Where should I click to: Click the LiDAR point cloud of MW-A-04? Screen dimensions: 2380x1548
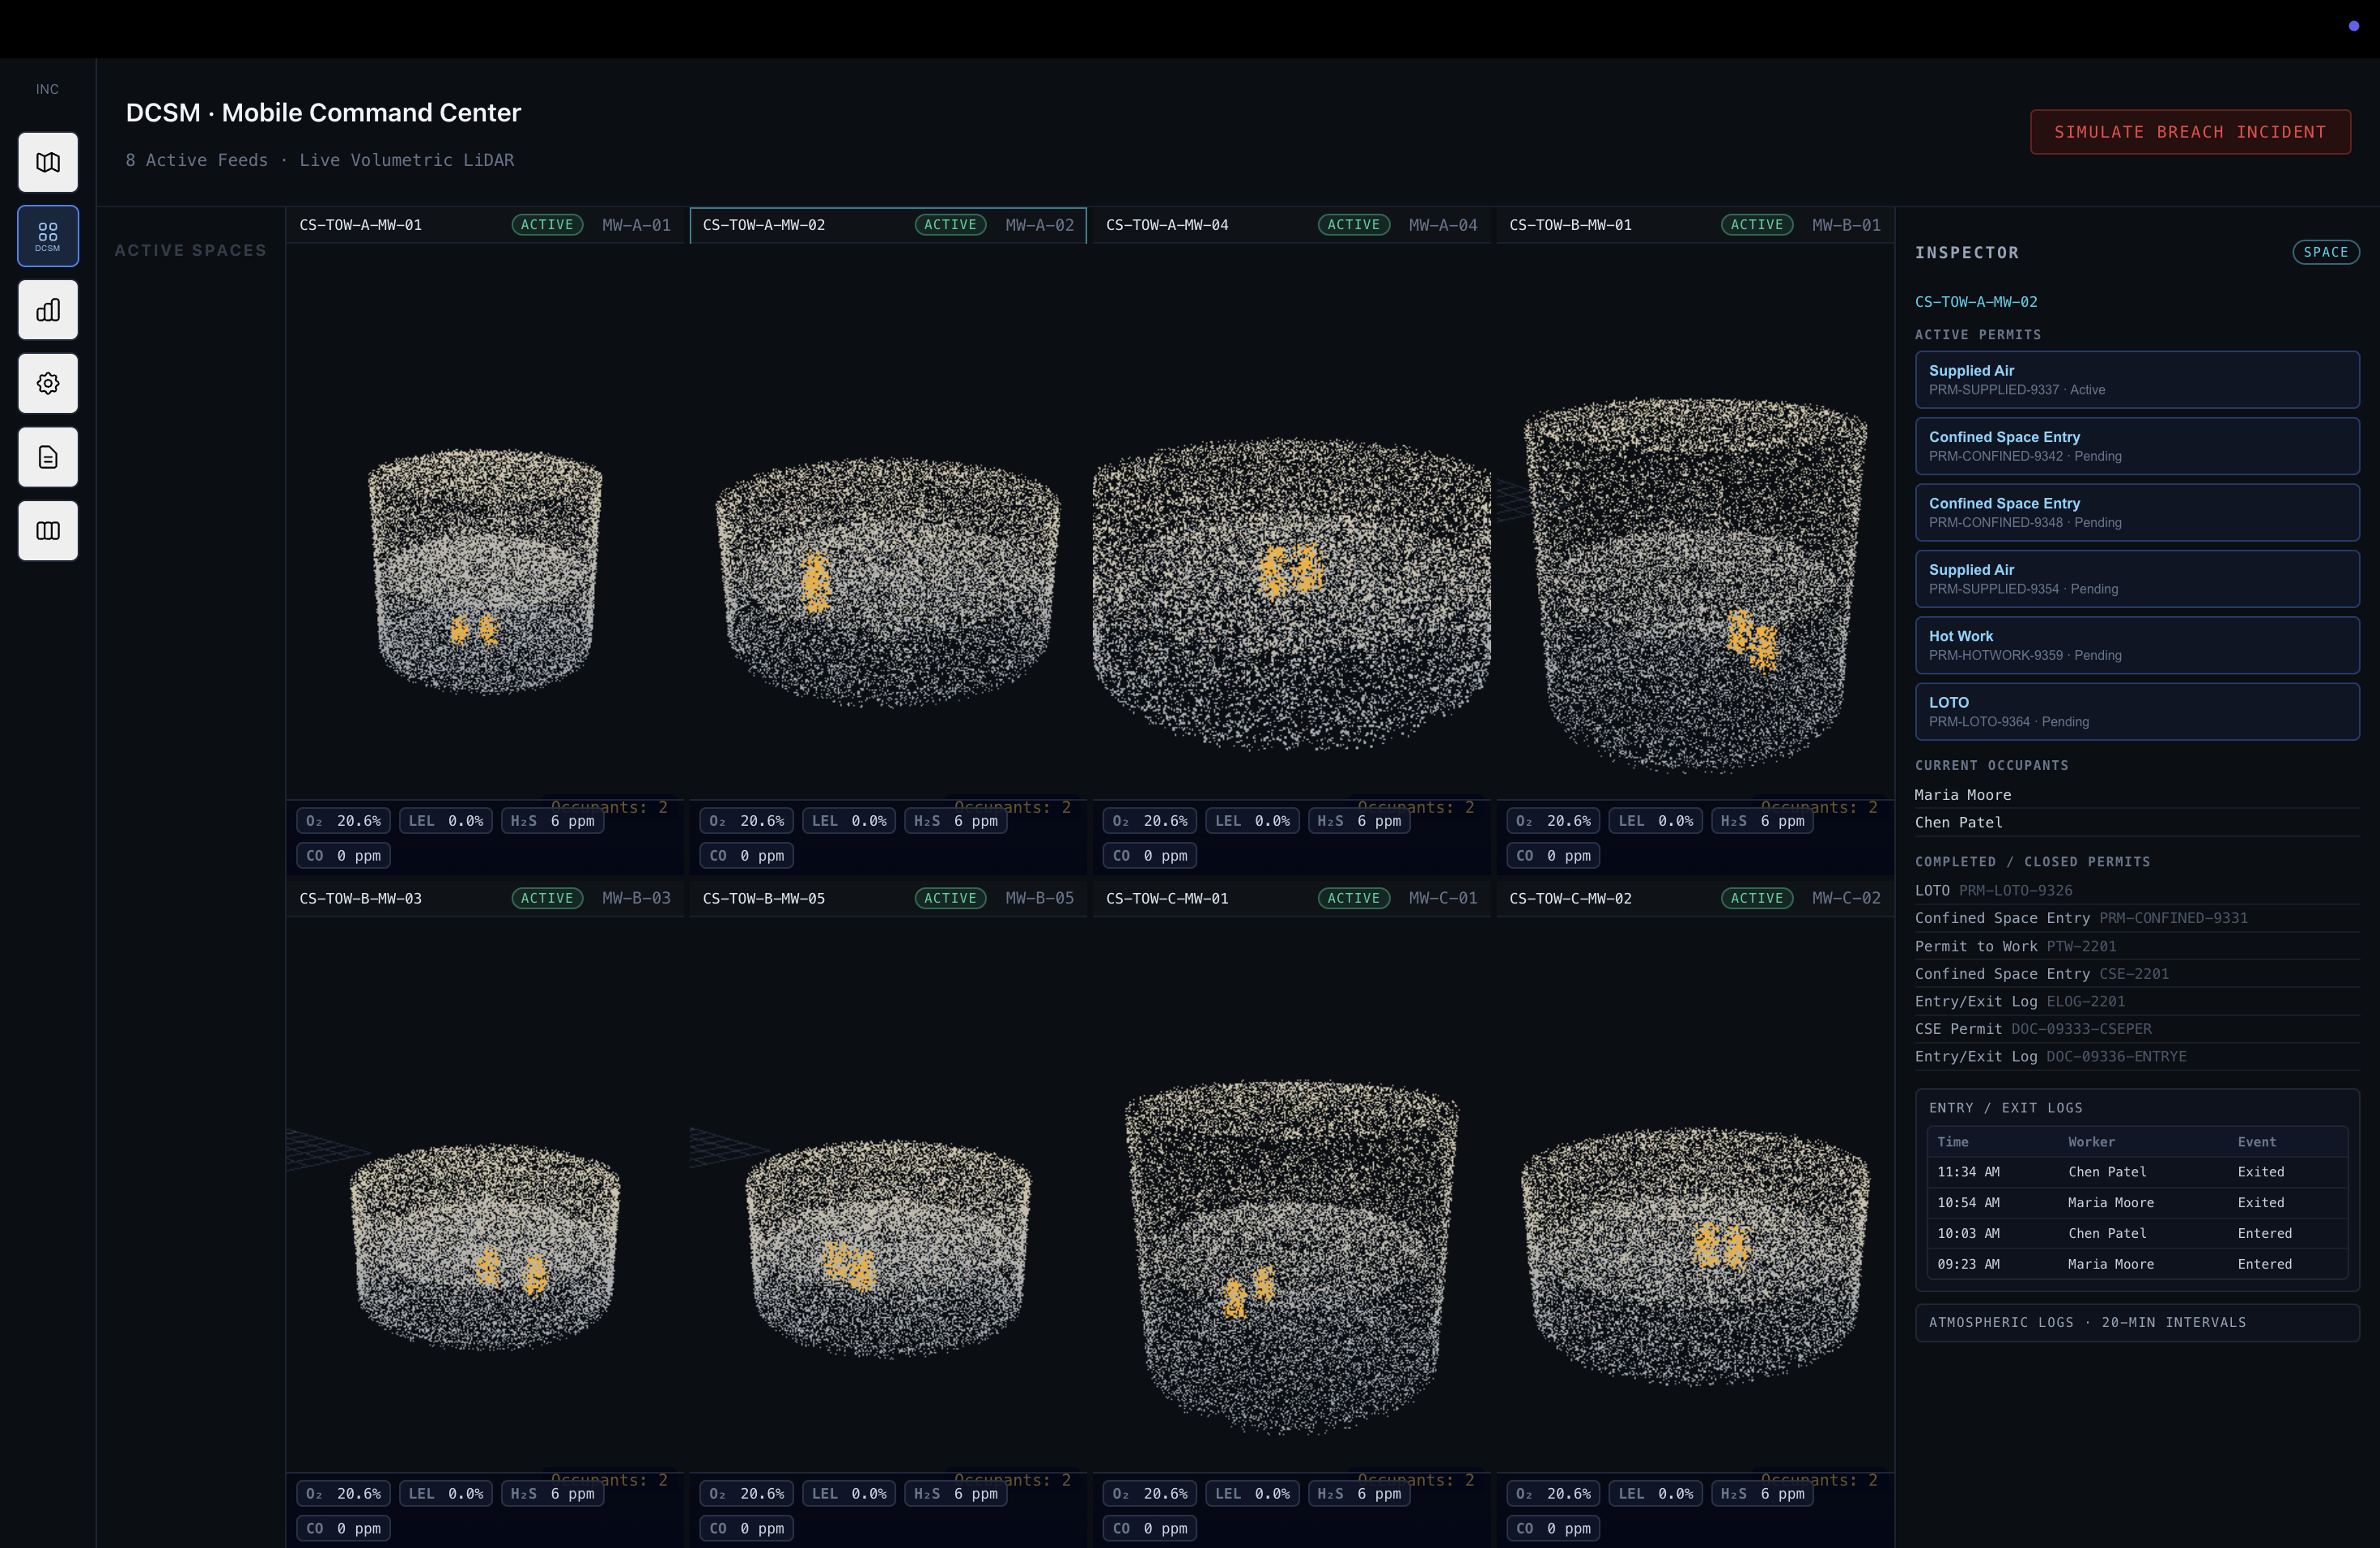[x=1291, y=595]
